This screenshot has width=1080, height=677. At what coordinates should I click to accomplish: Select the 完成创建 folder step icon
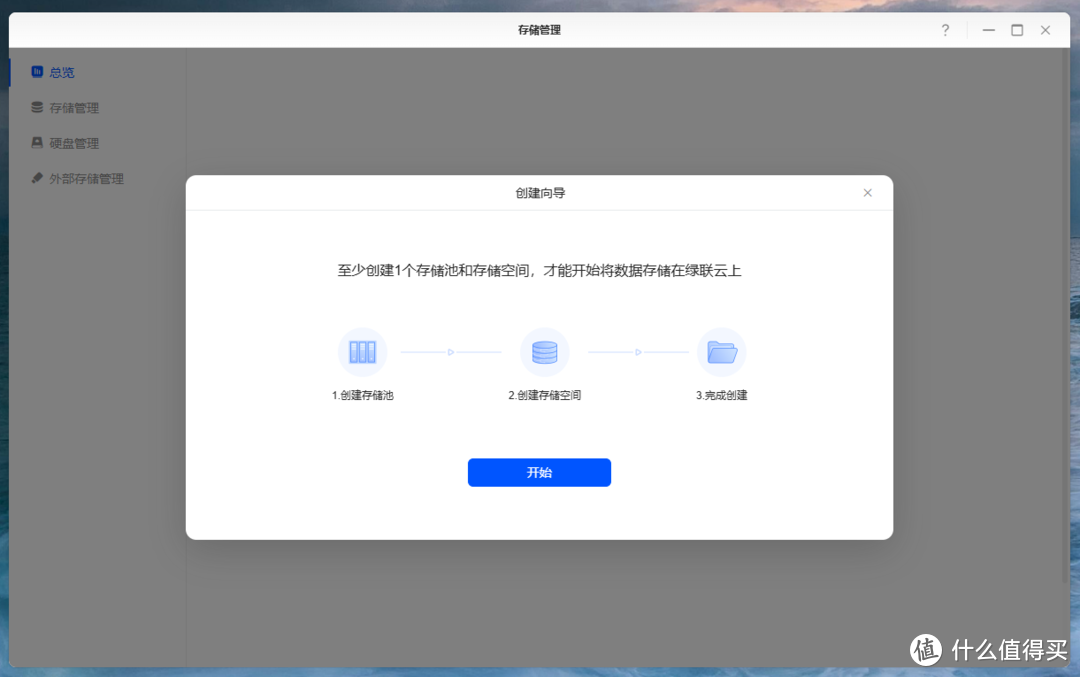(x=722, y=351)
